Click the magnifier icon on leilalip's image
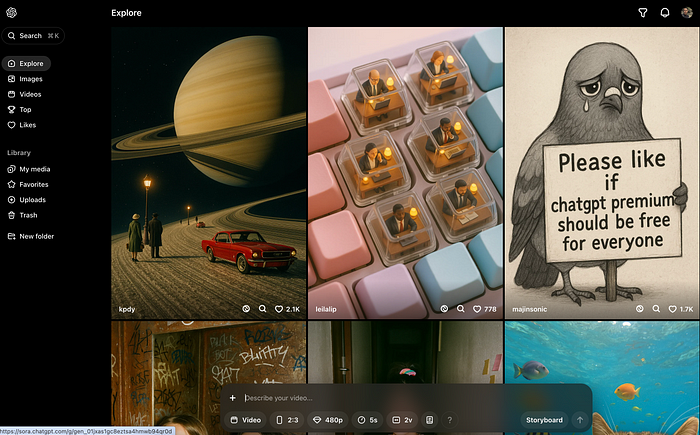The height and width of the screenshot is (435, 700). pos(460,309)
